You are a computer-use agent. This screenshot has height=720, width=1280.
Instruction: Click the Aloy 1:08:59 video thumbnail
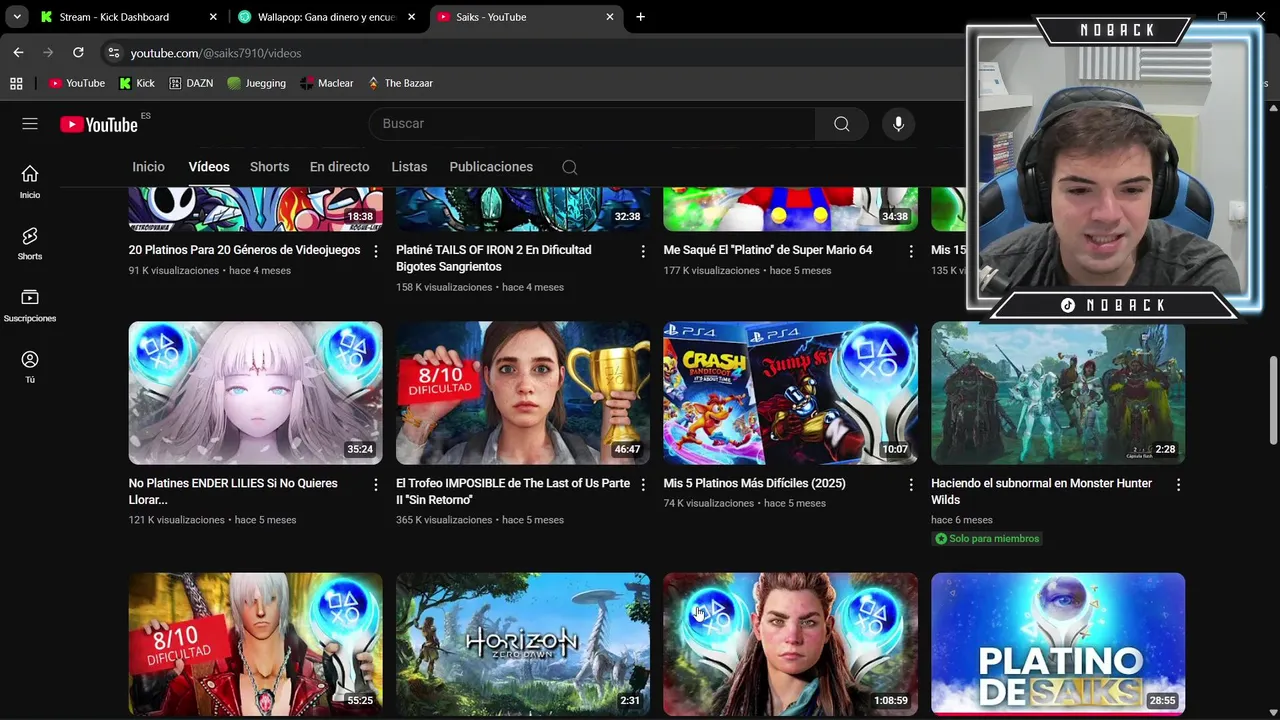(x=790, y=644)
